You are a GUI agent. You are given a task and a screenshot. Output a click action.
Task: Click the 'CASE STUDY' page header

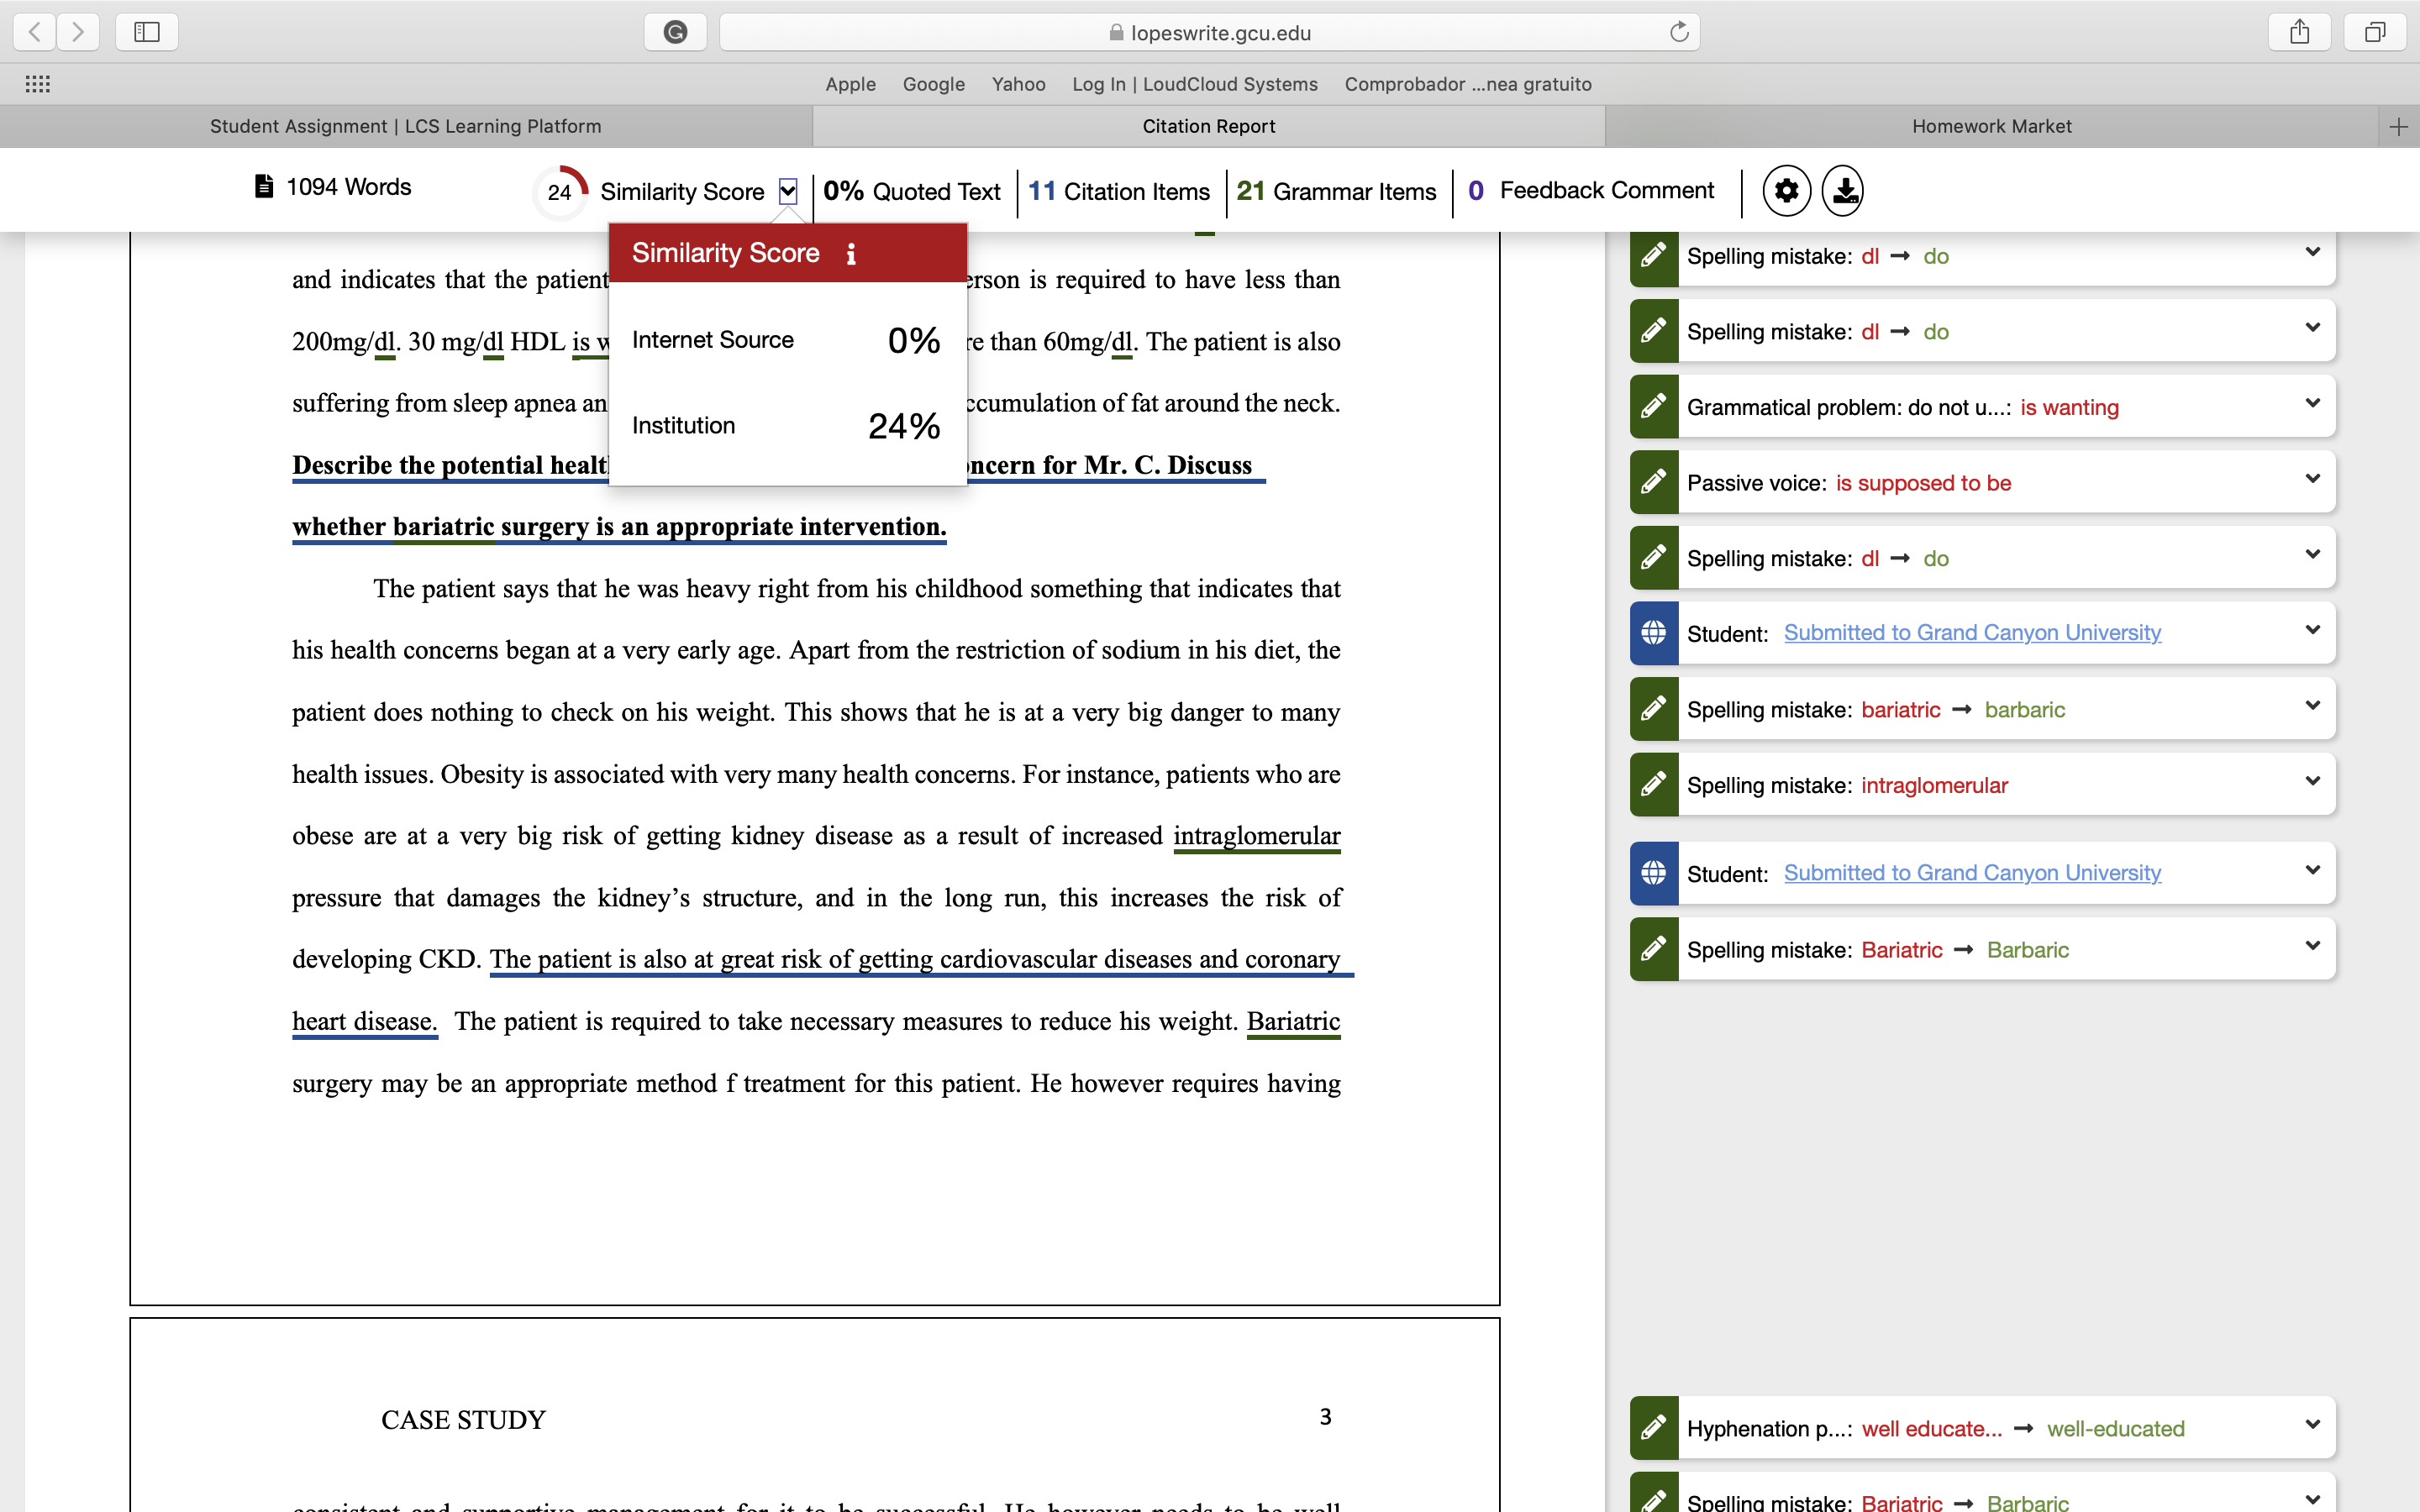[x=463, y=1420]
